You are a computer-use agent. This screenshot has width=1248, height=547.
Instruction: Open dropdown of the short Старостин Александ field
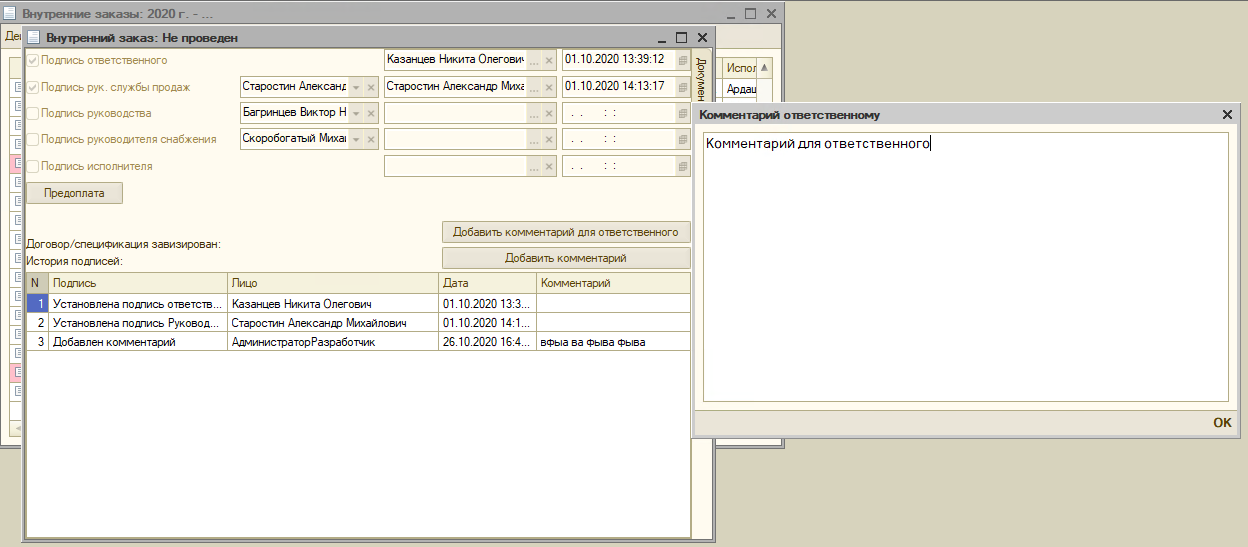click(355, 87)
